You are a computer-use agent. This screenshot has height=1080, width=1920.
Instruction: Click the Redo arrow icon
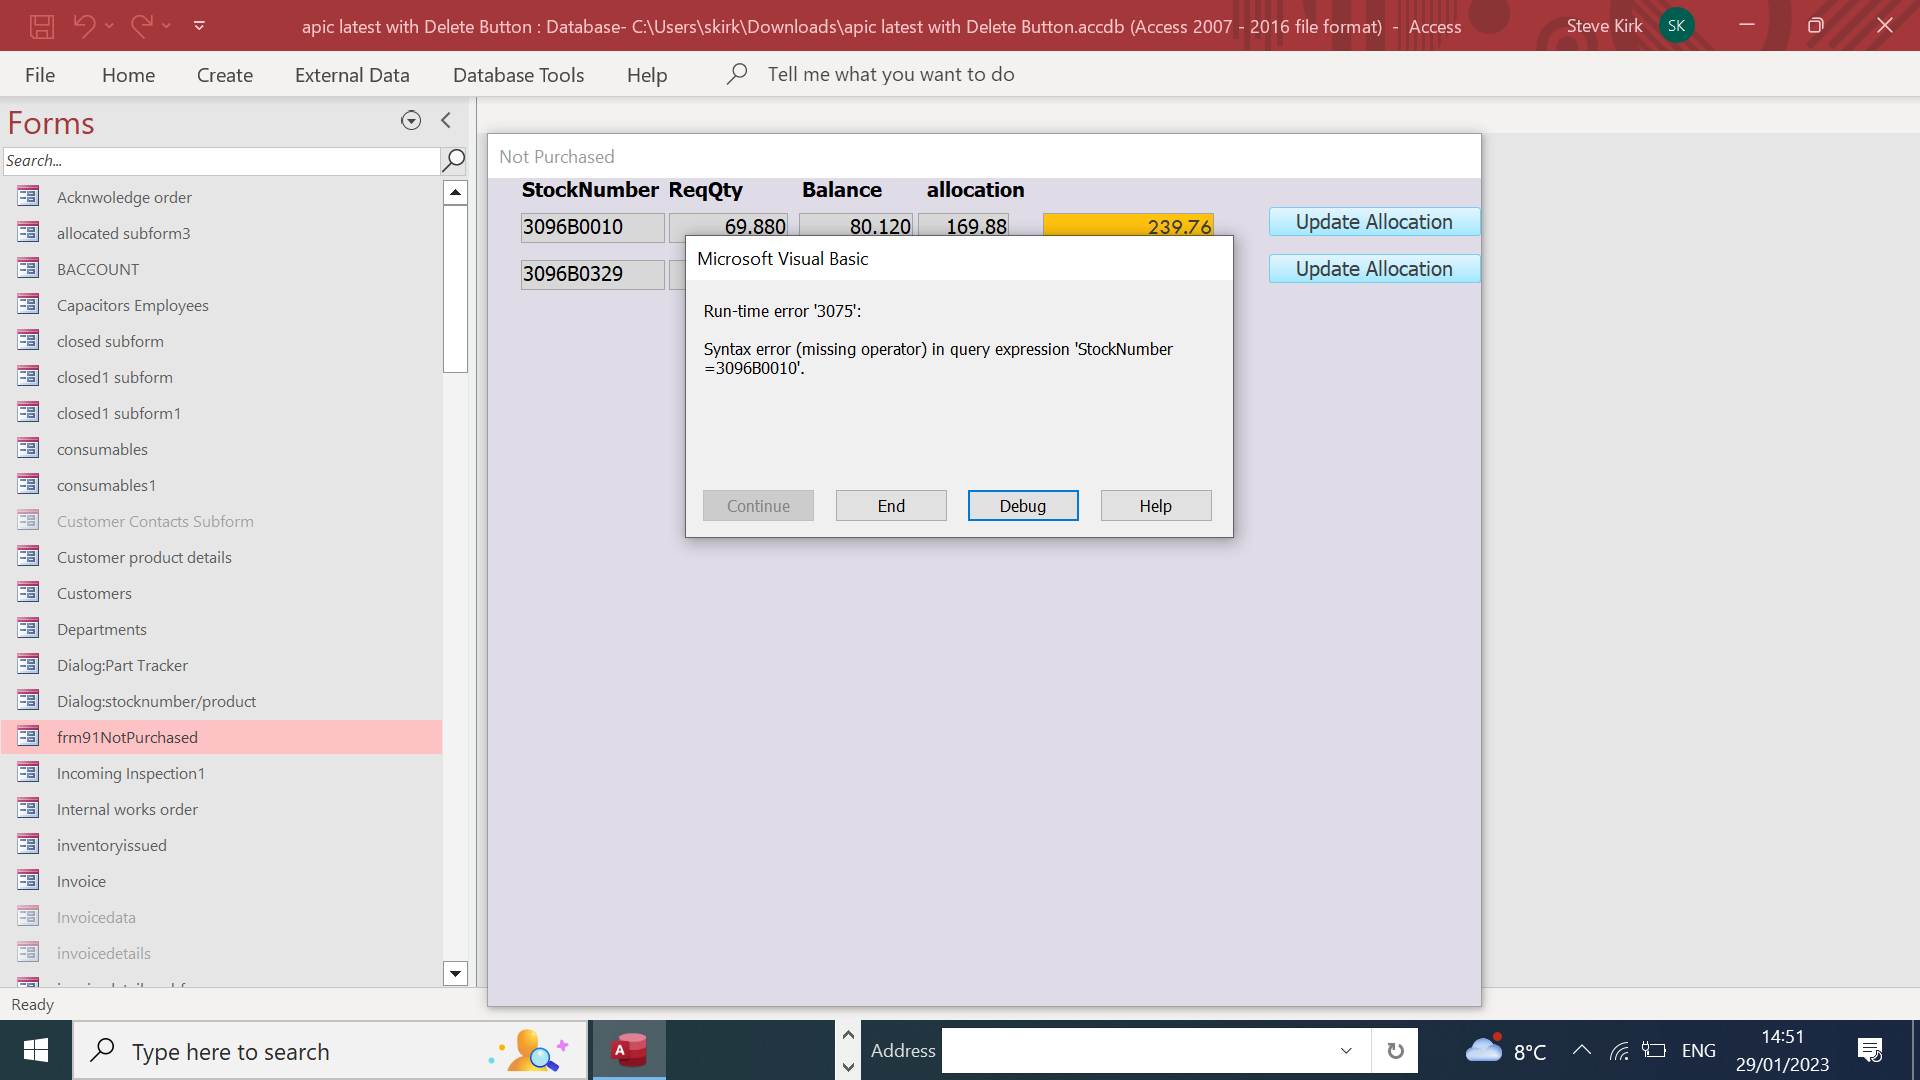click(x=141, y=26)
